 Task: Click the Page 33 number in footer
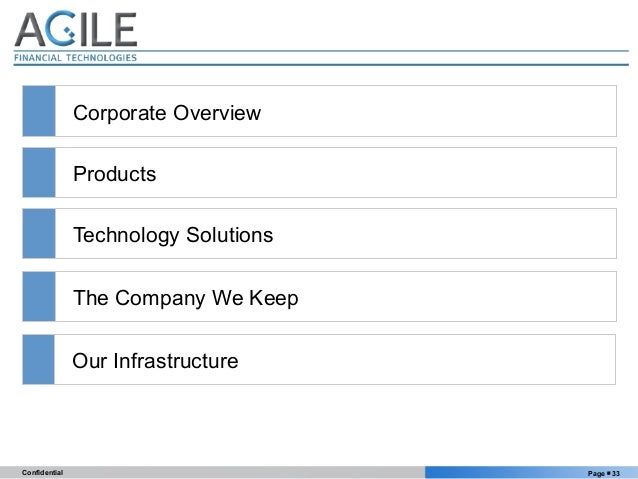point(604,472)
